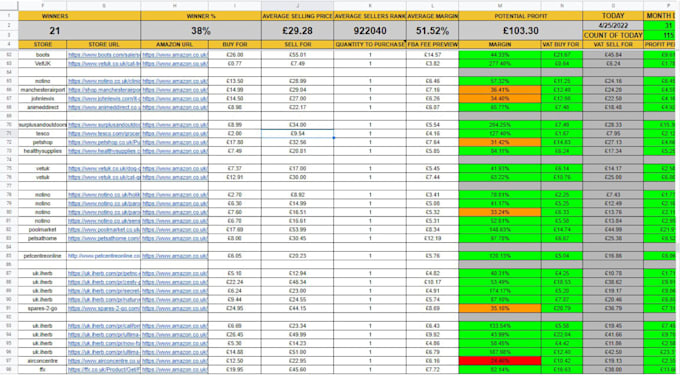
Task: Open the Amazon URL in boots row
Action: (175, 55)
